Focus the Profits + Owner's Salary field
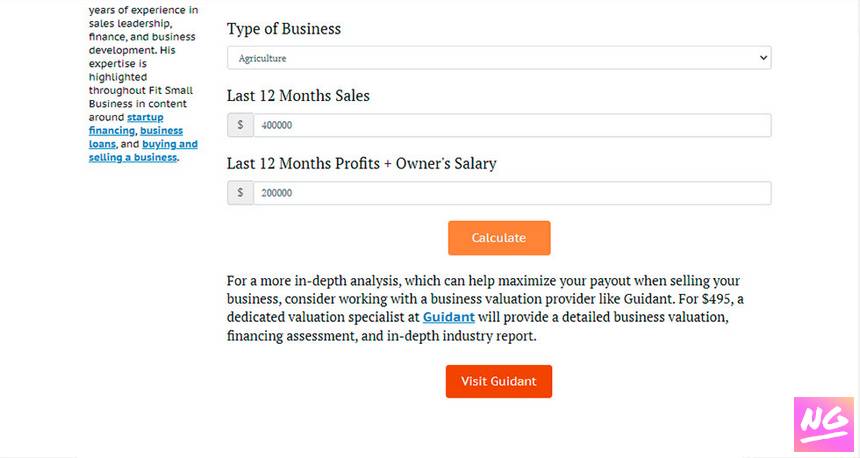This screenshot has width=860, height=458. [512, 193]
